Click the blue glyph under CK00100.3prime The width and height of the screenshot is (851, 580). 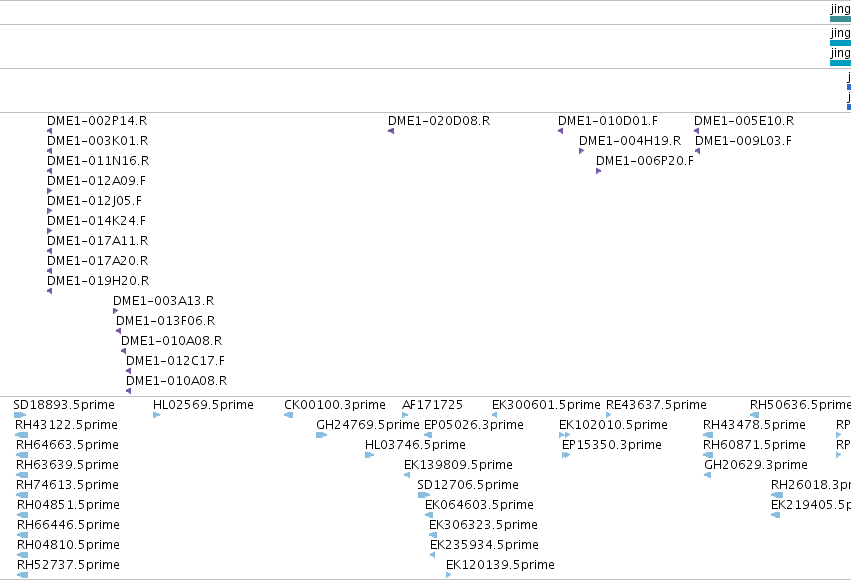click(x=289, y=415)
